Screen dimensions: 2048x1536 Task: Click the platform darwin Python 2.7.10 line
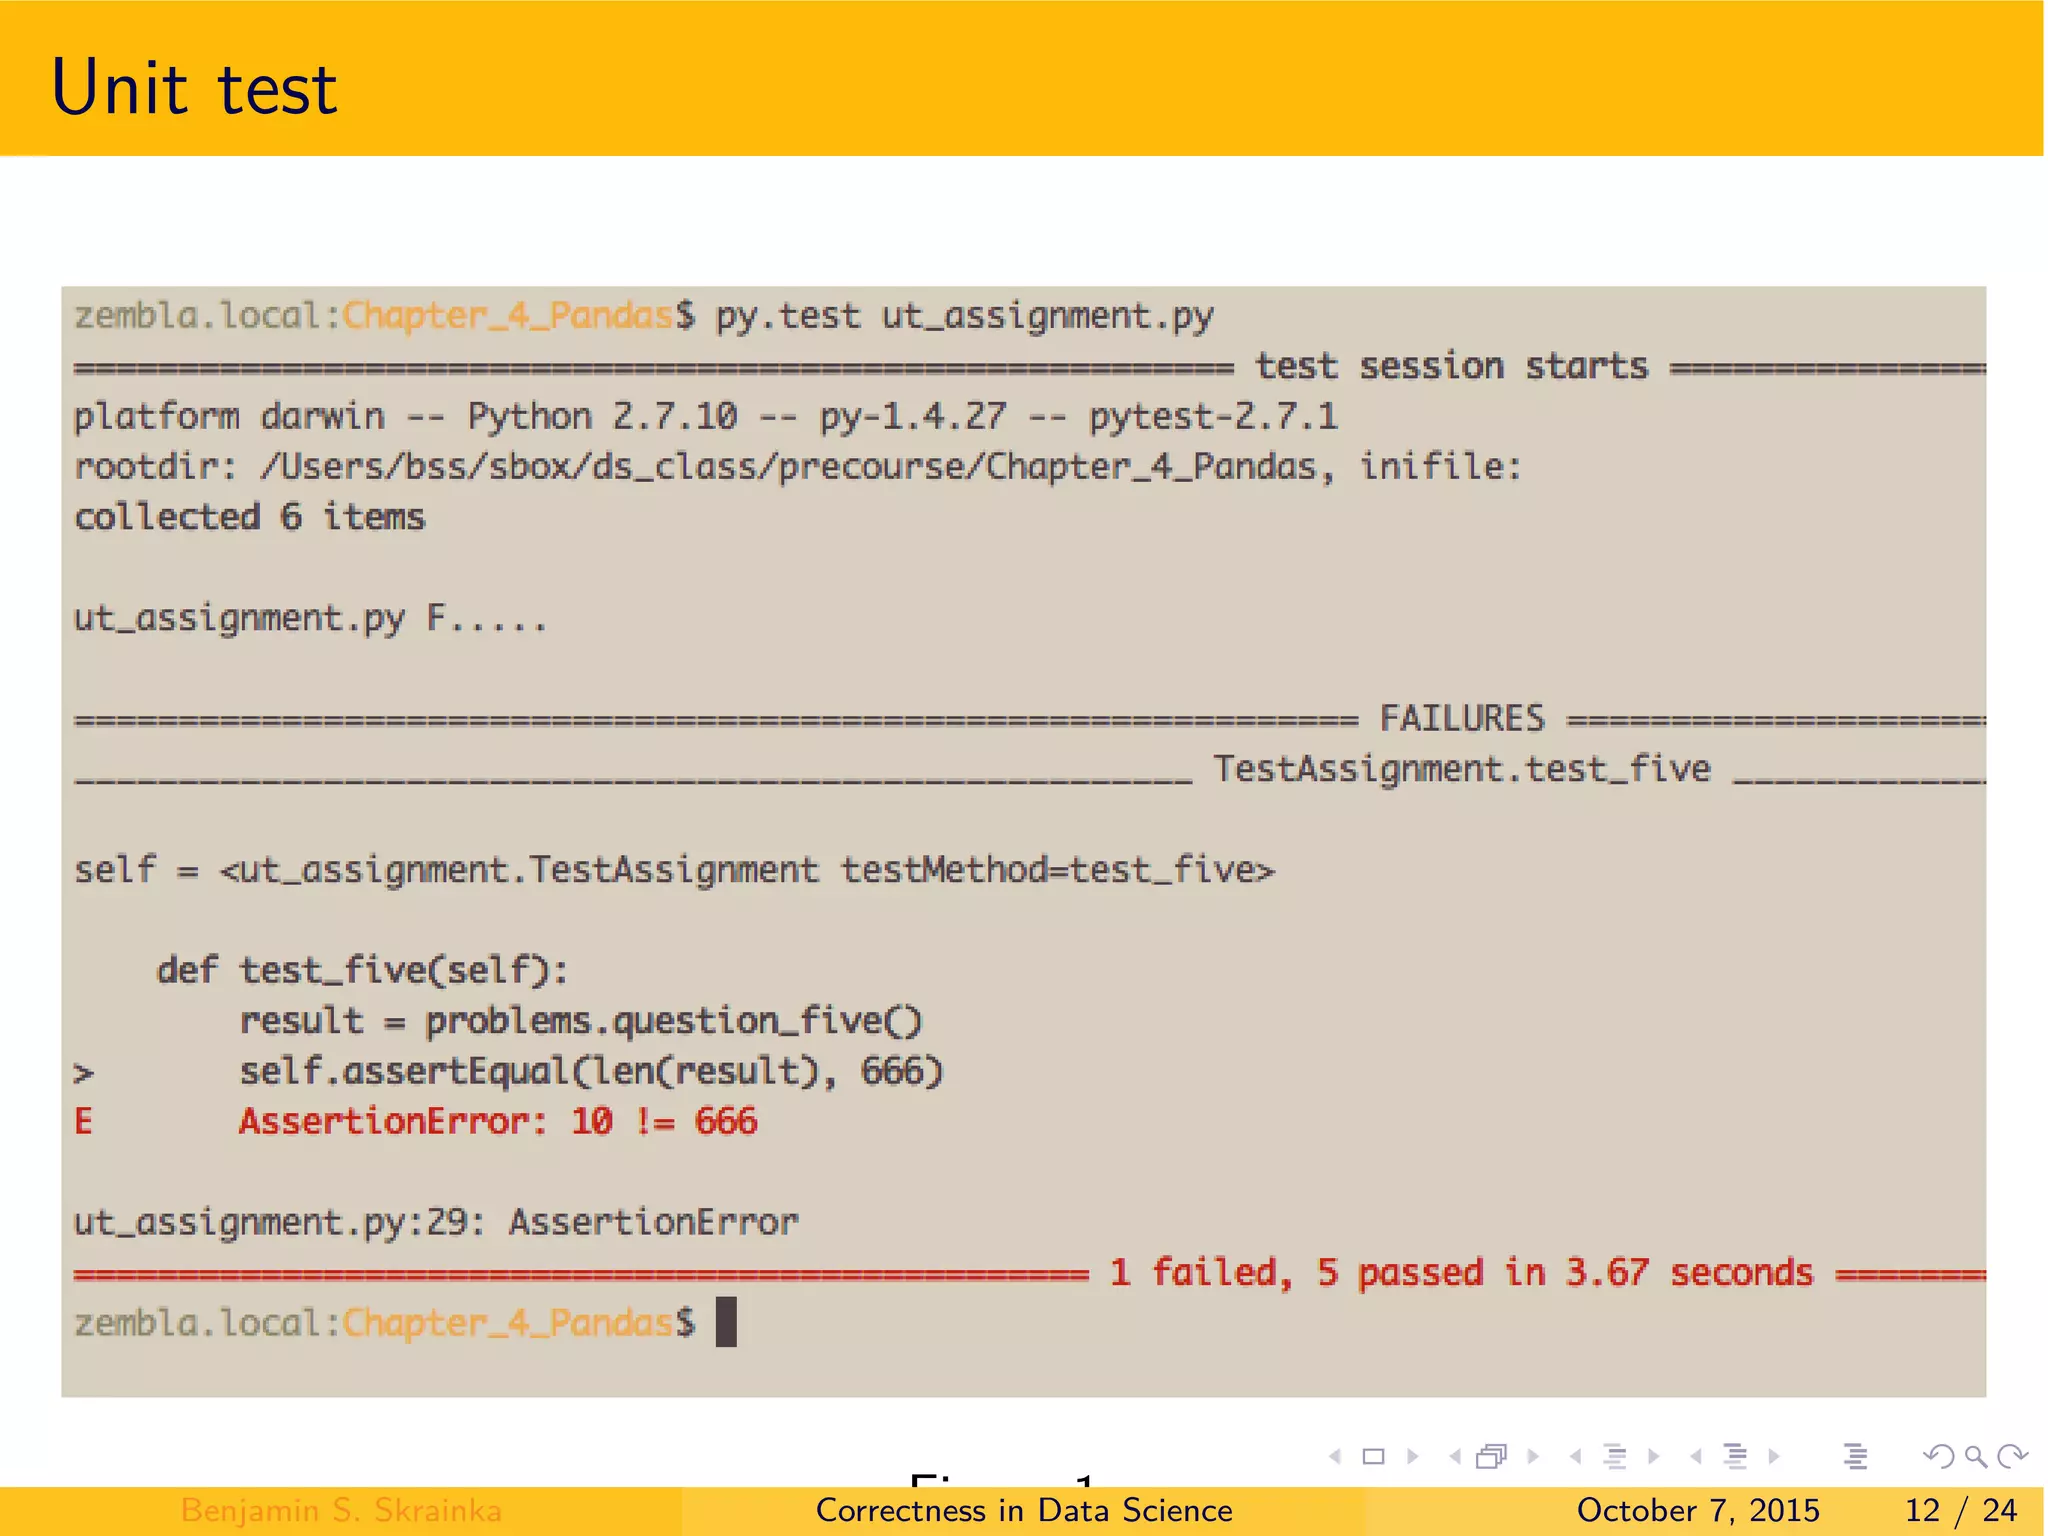tap(706, 417)
